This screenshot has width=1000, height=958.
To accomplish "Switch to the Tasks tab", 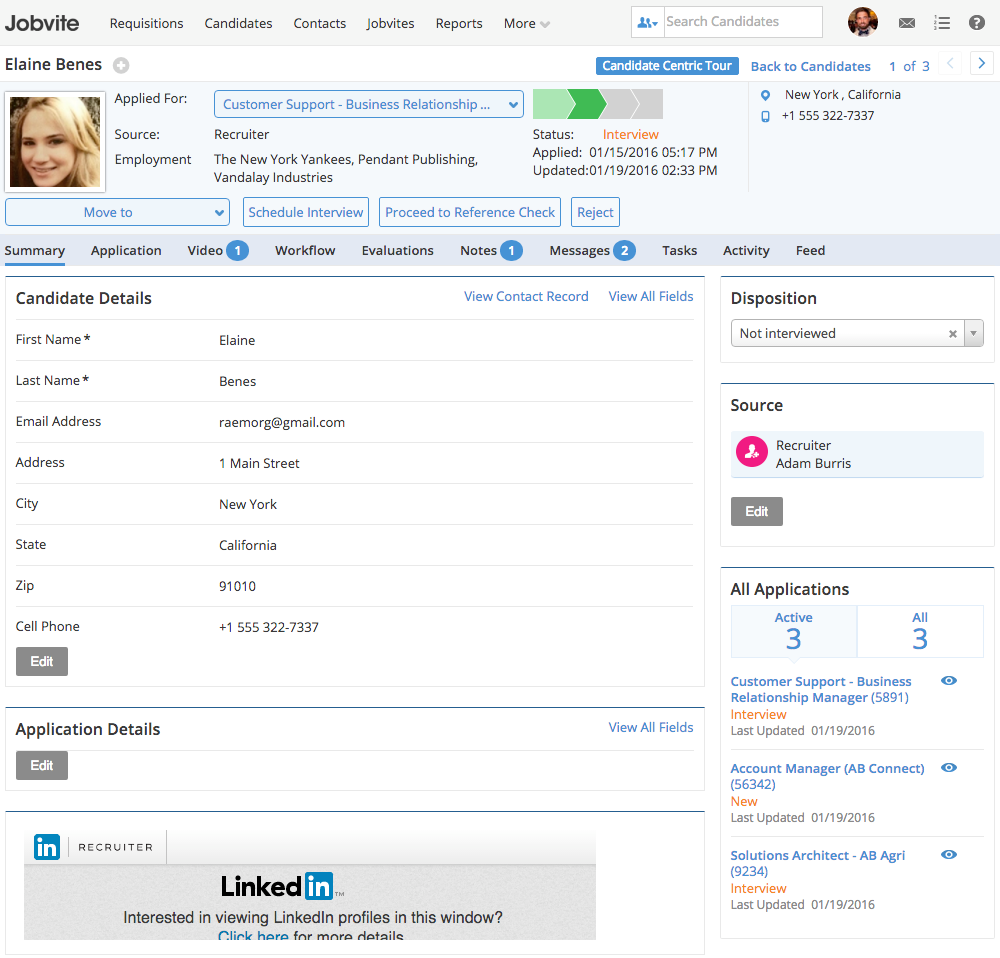I will tap(679, 251).
